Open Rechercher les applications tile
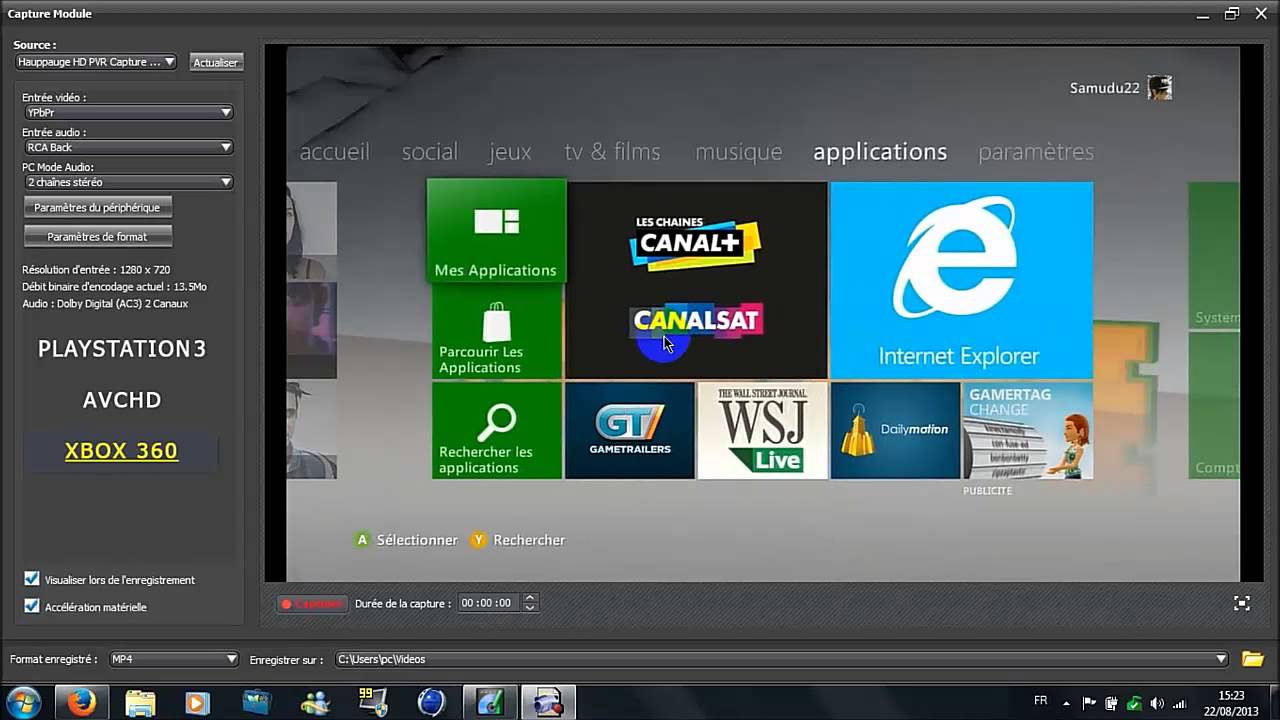Screen dimensions: 1280x720 [x=497, y=431]
